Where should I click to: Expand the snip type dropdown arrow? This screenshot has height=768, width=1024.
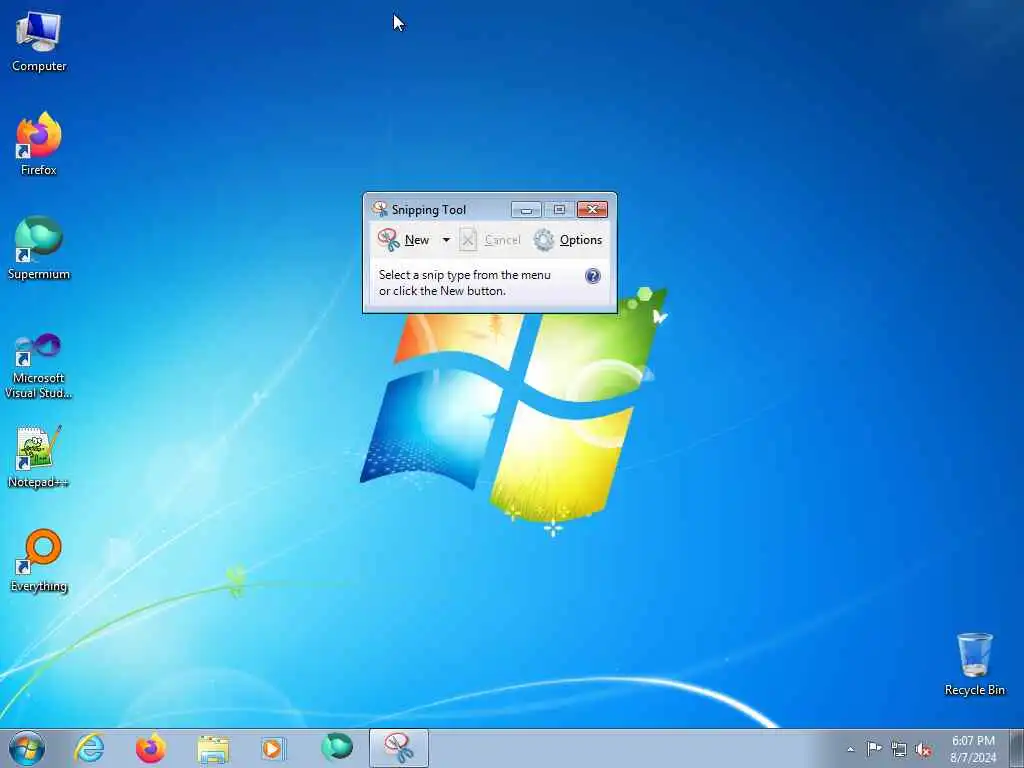446,240
